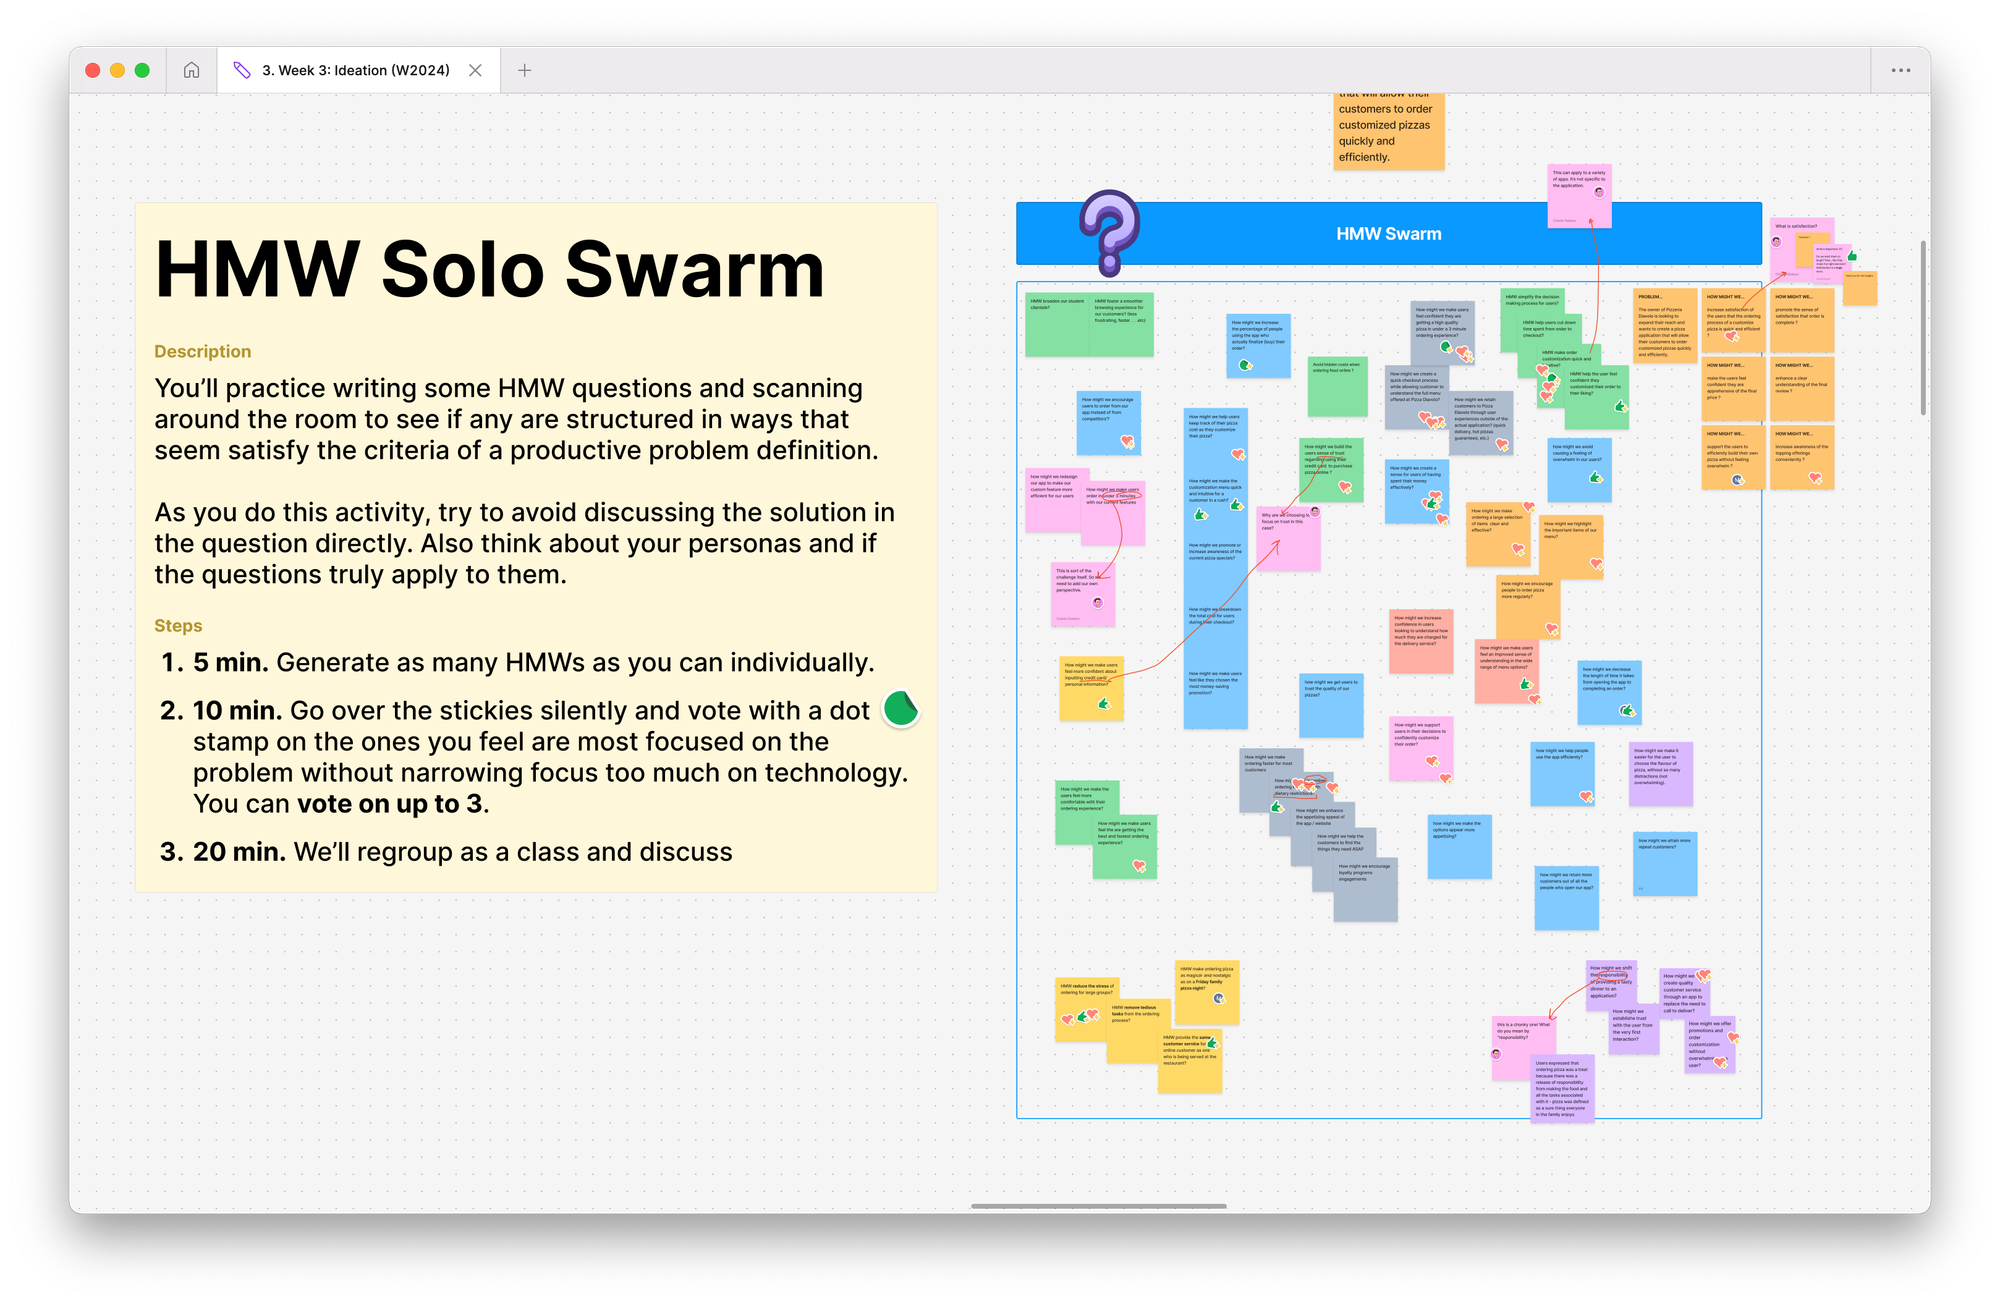Close the Week 3: Ideation tab
The height and width of the screenshot is (1305, 2000).
475,70
